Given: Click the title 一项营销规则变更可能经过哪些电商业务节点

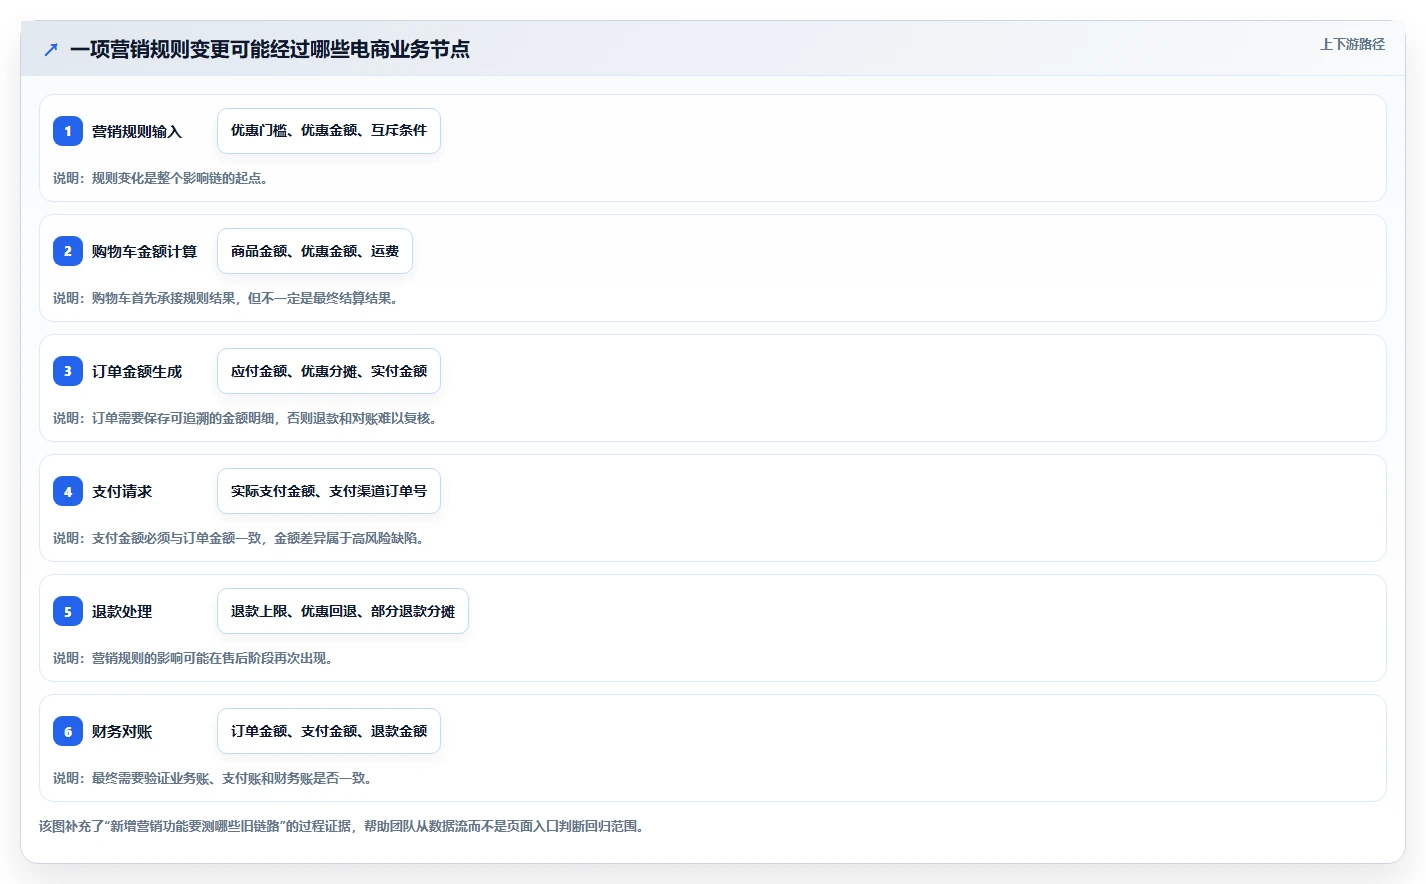Looking at the screenshot, I should click(270, 49).
